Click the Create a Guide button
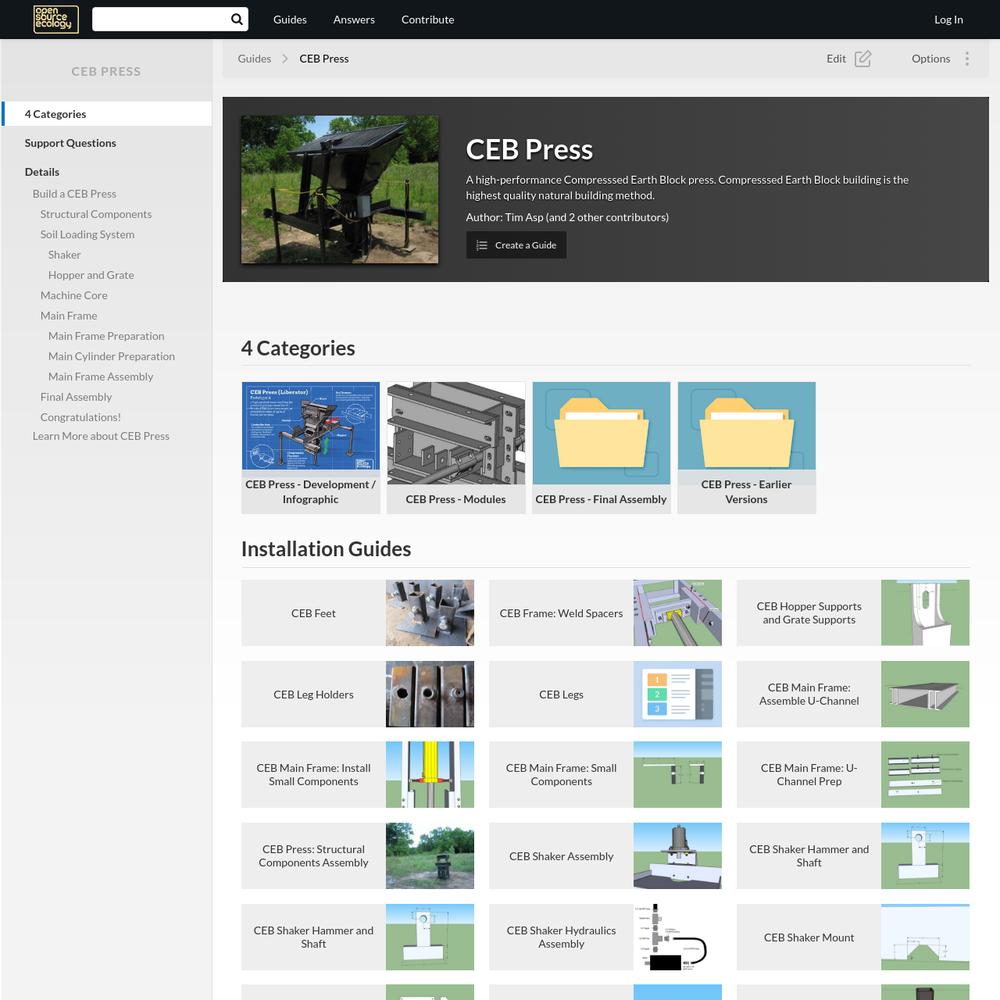Viewport: 1000px width, 1000px height. click(x=516, y=245)
